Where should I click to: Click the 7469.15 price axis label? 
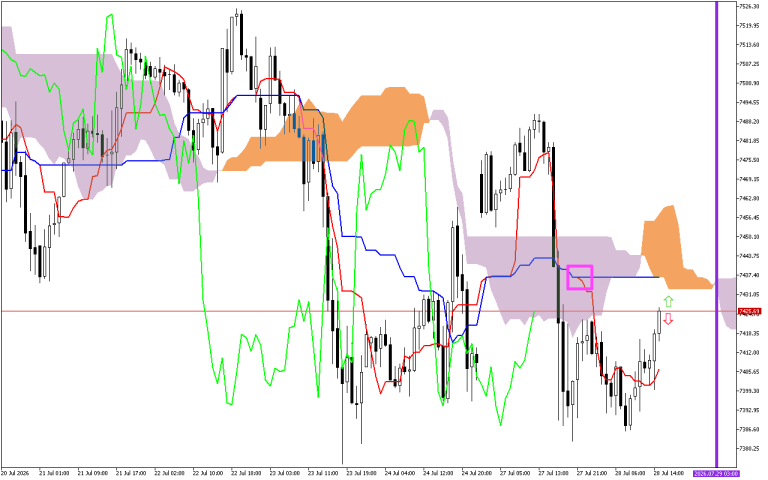[x=749, y=179]
